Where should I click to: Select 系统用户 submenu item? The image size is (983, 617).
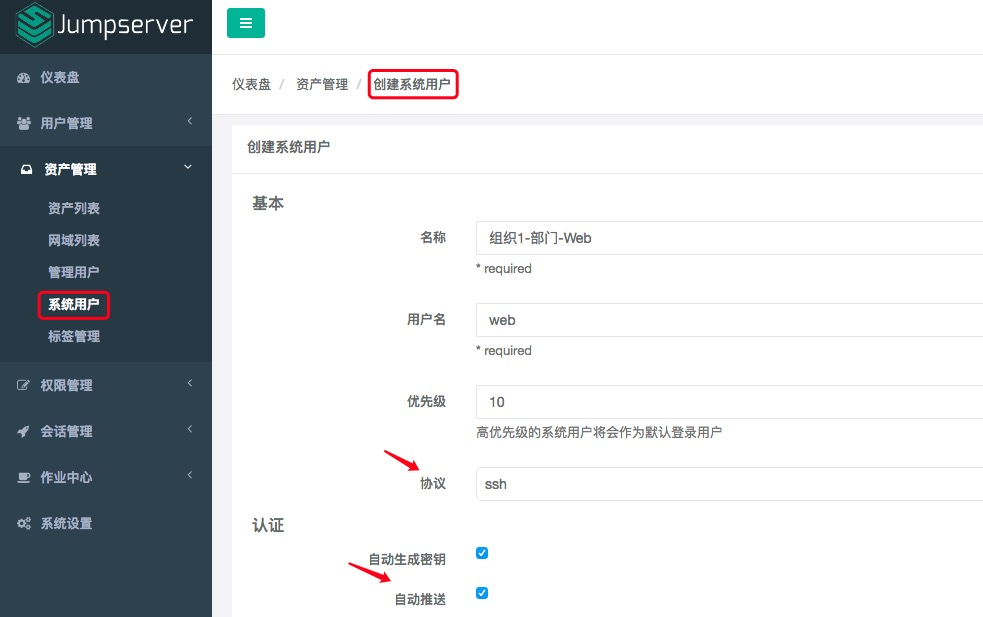coord(74,305)
